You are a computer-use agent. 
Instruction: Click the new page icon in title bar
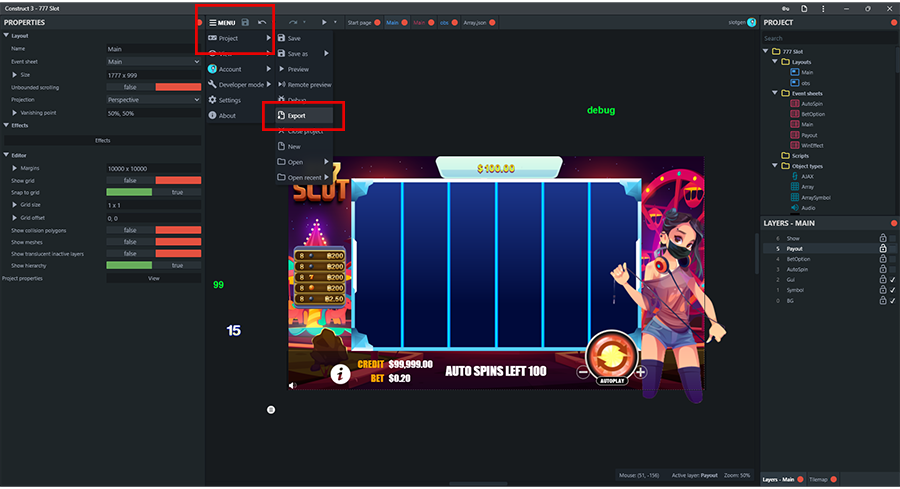804,9
